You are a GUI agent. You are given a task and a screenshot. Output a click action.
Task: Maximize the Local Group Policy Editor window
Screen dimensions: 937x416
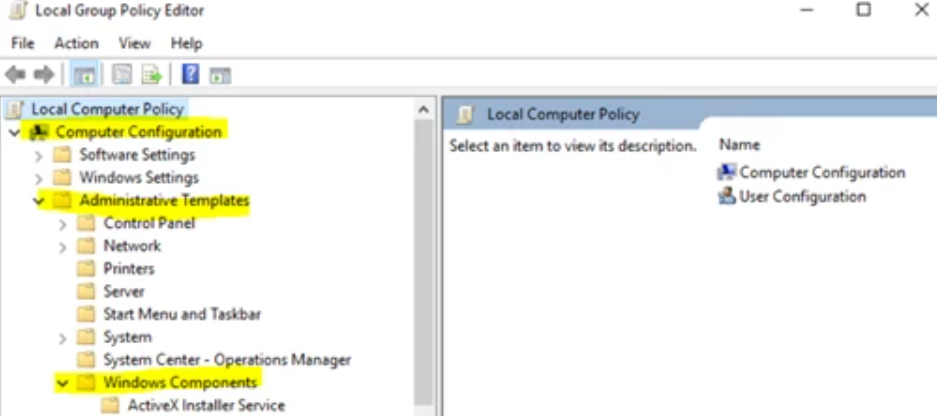click(x=863, y=10)
